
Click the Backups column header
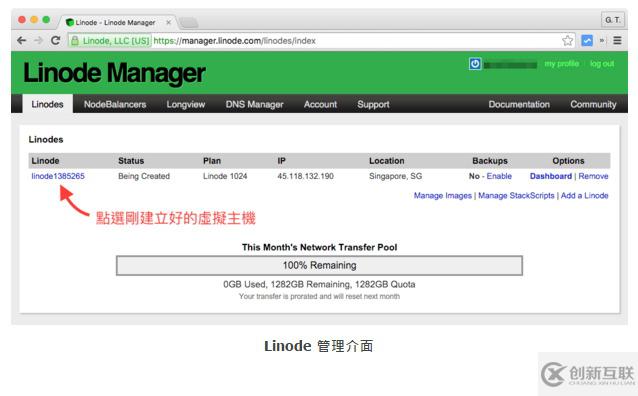pos(490,161)
